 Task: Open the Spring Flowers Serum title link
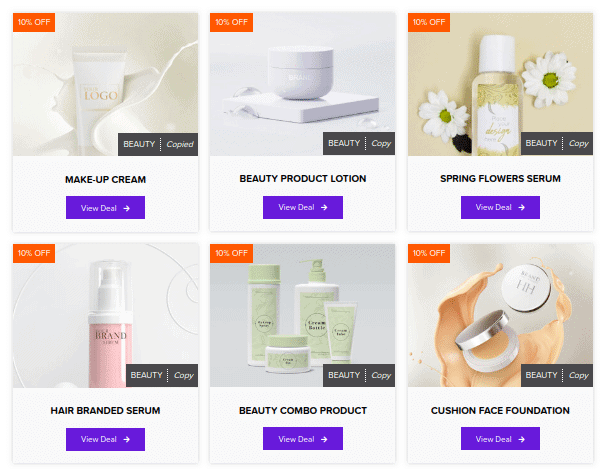pos(500,178)
